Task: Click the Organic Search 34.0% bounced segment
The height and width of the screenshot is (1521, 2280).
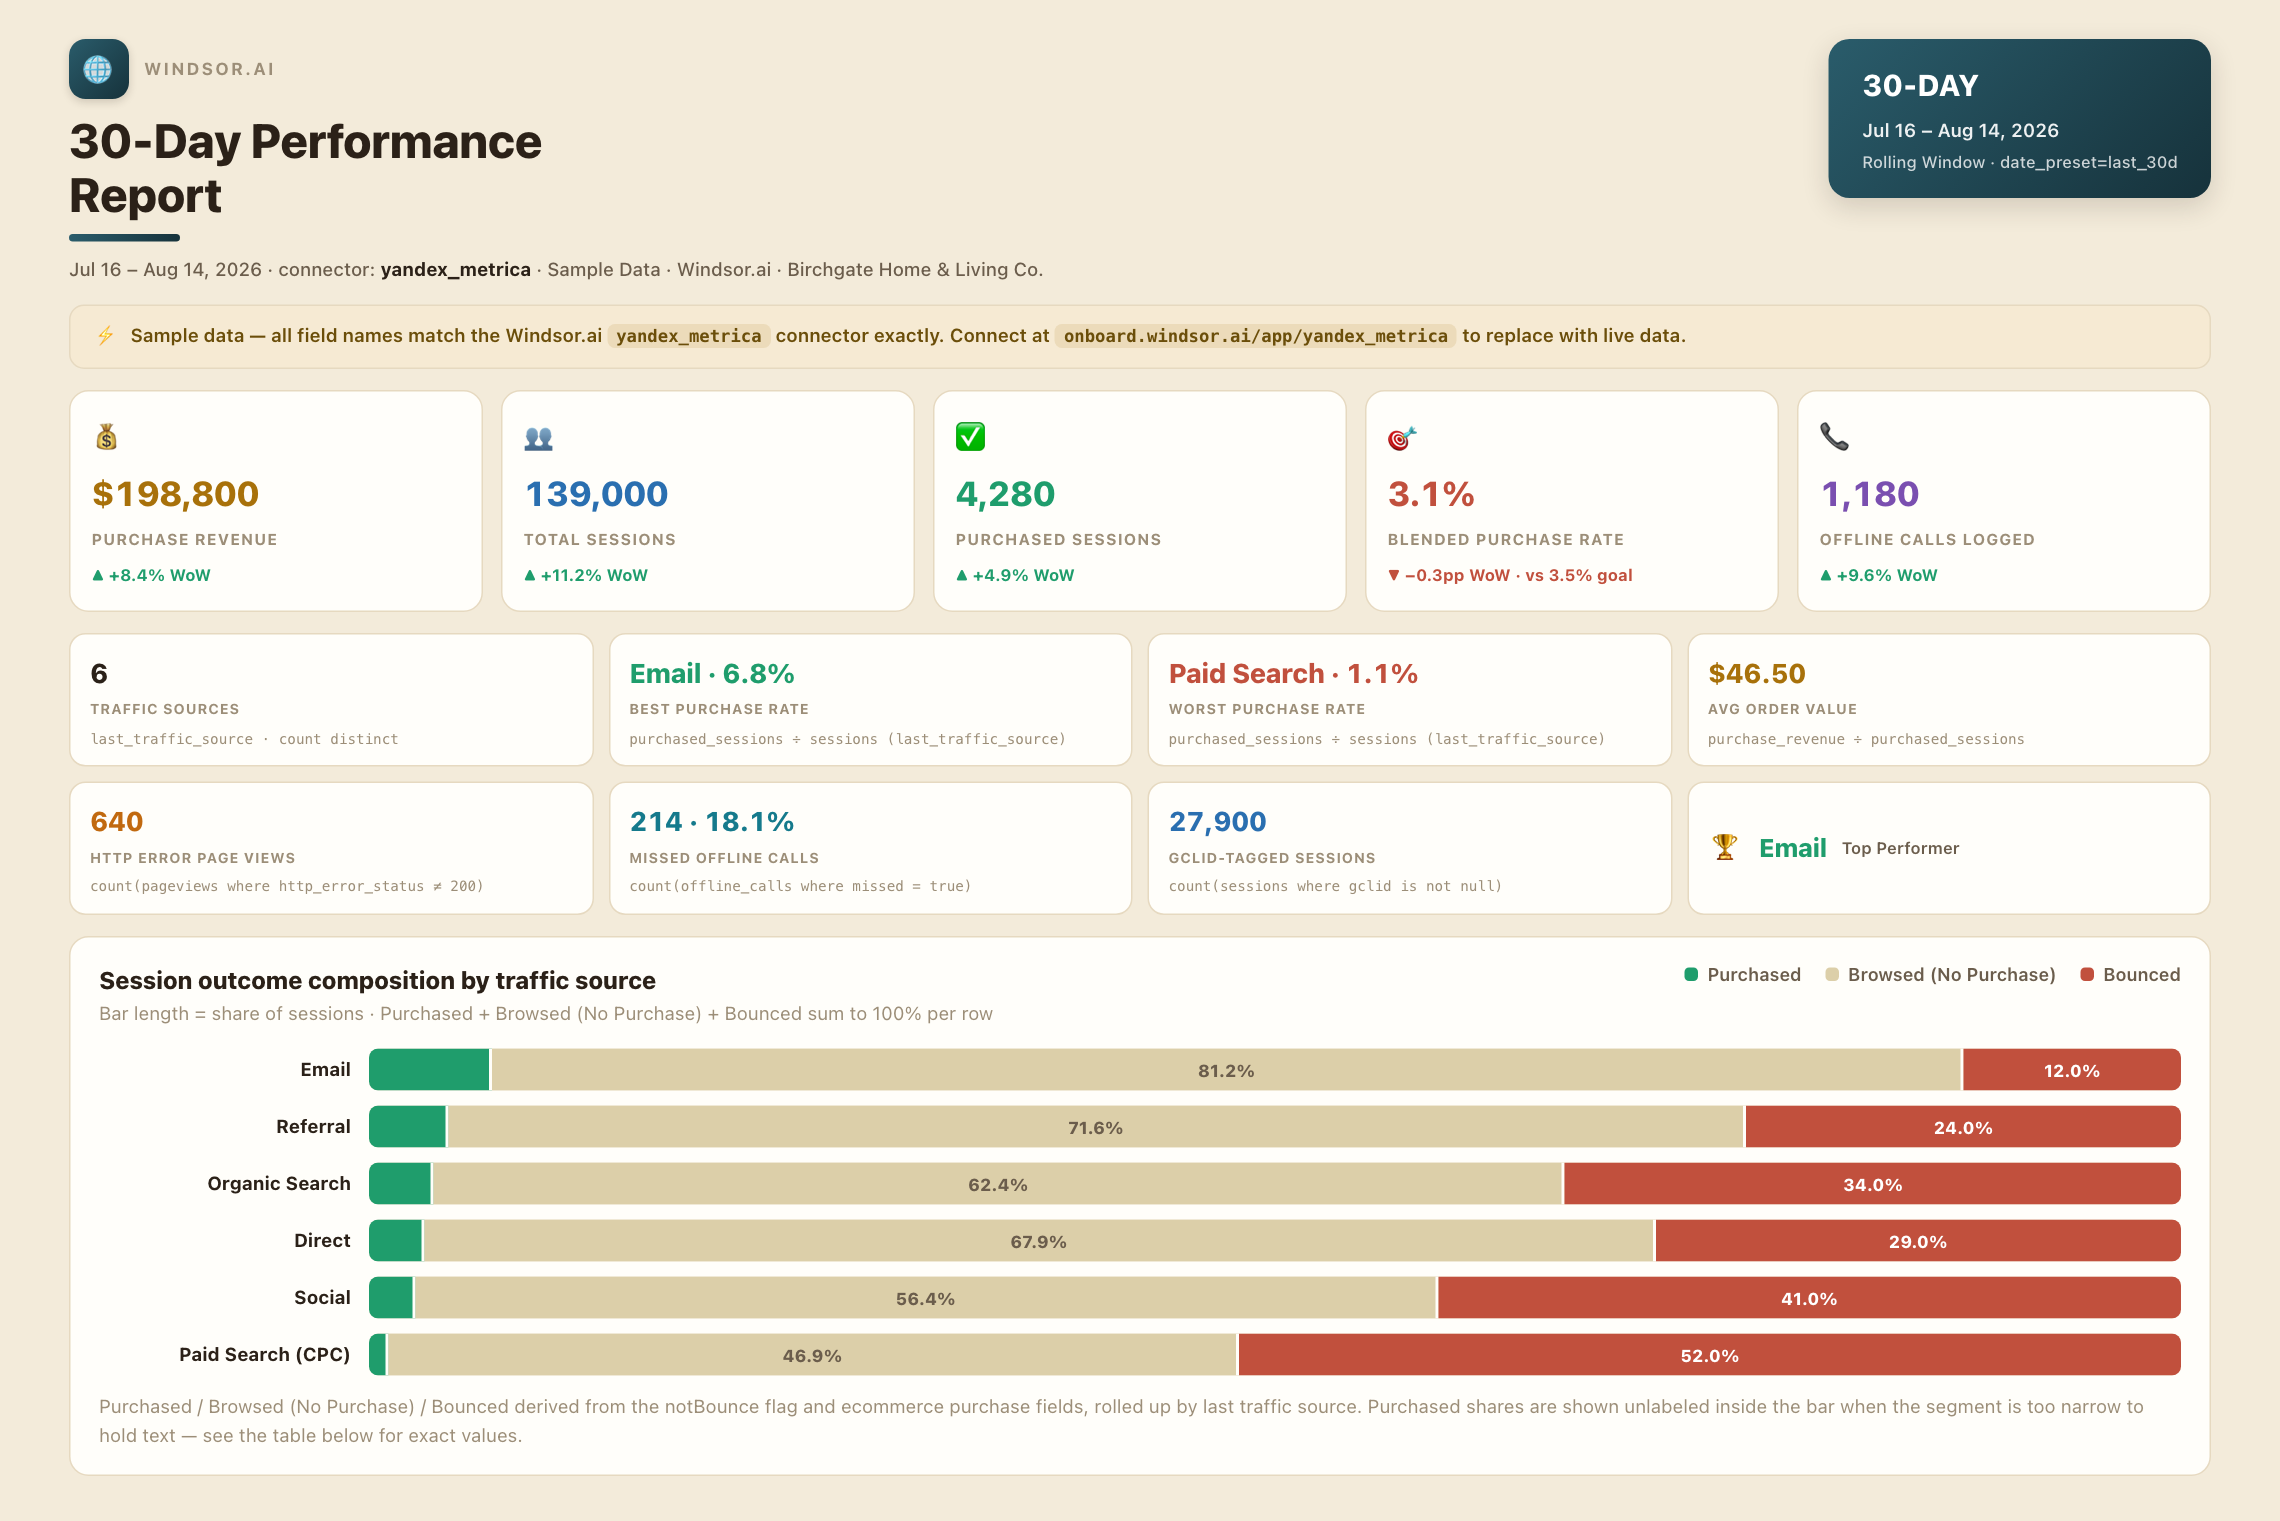Action: (x=1873, y=1184)
